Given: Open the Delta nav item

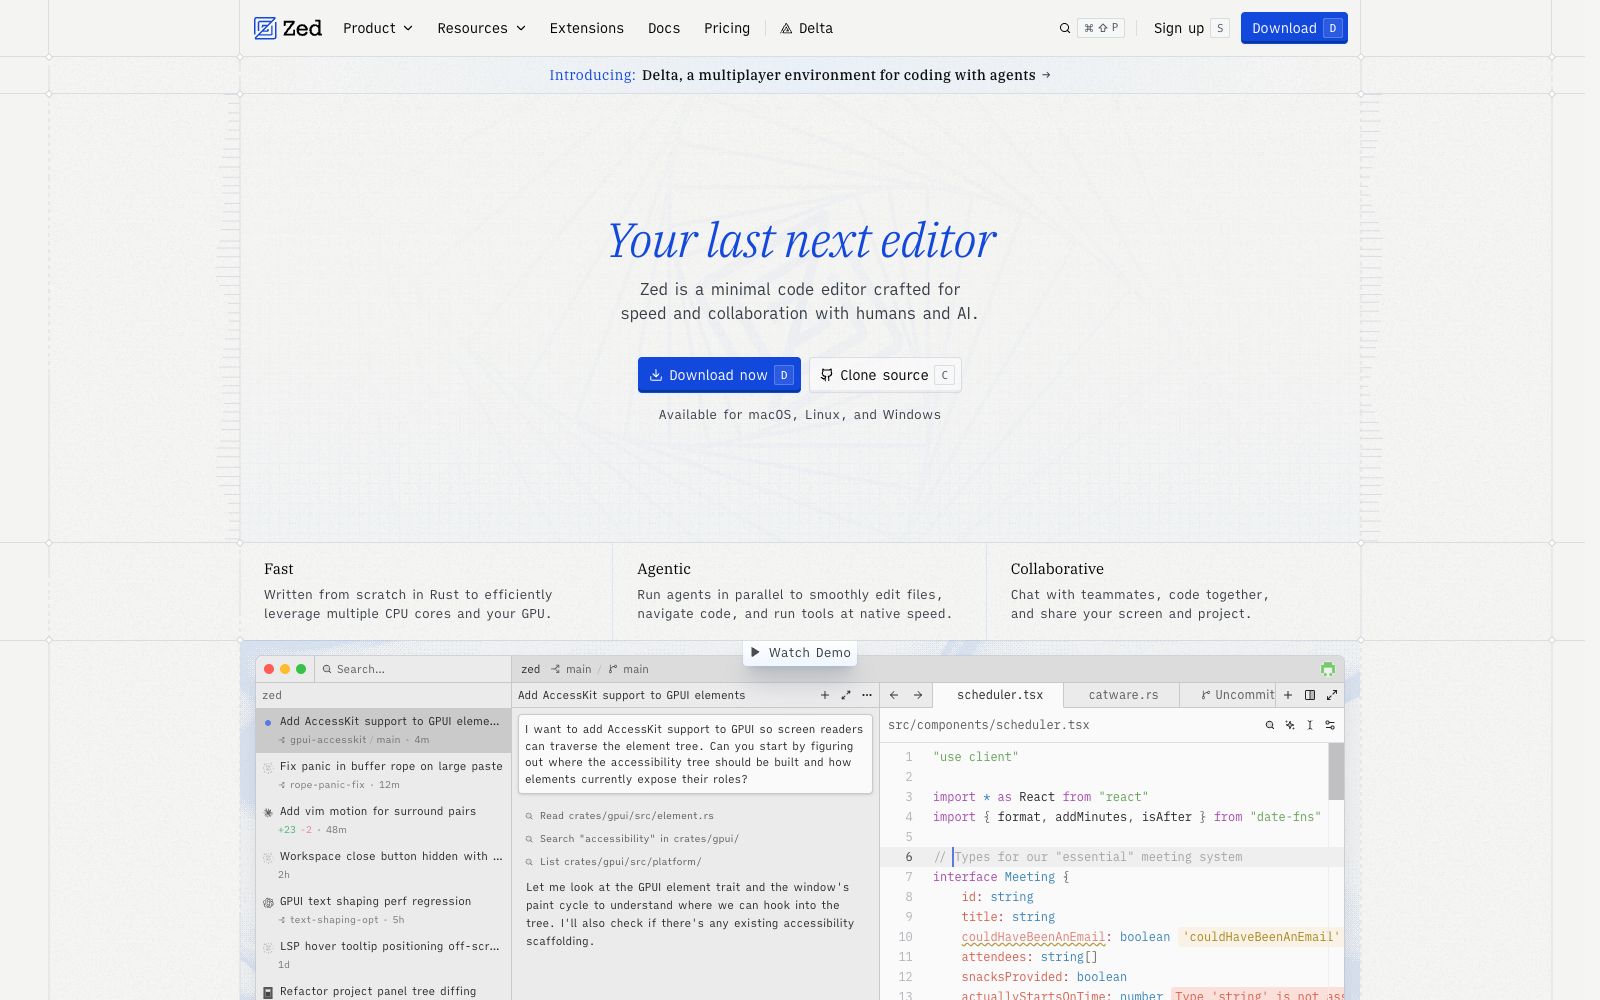Looking at the screenshot, I should click(x=806, y=28).
